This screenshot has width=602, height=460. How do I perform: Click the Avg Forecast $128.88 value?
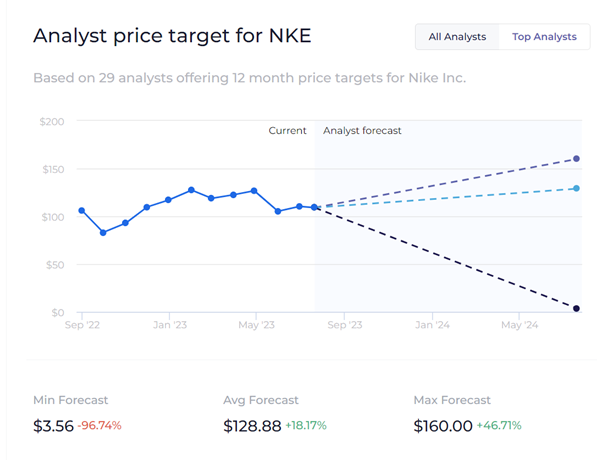251,426
